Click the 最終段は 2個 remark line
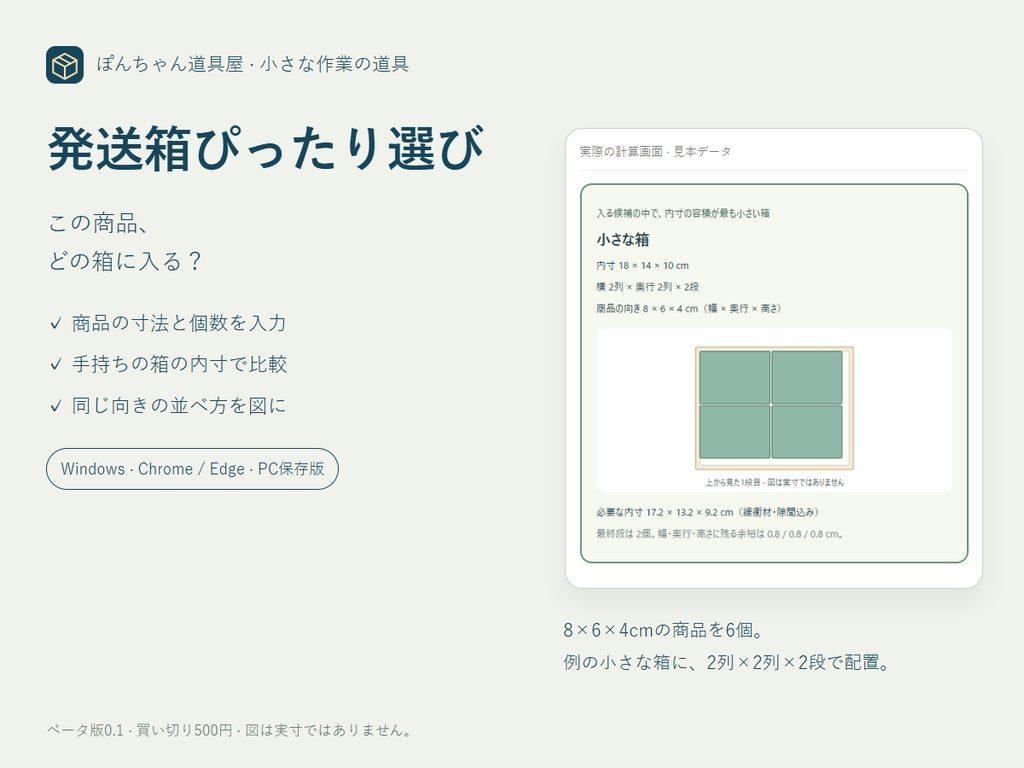Viewport: 1024px width, 768px height. [x=720, y=534]
